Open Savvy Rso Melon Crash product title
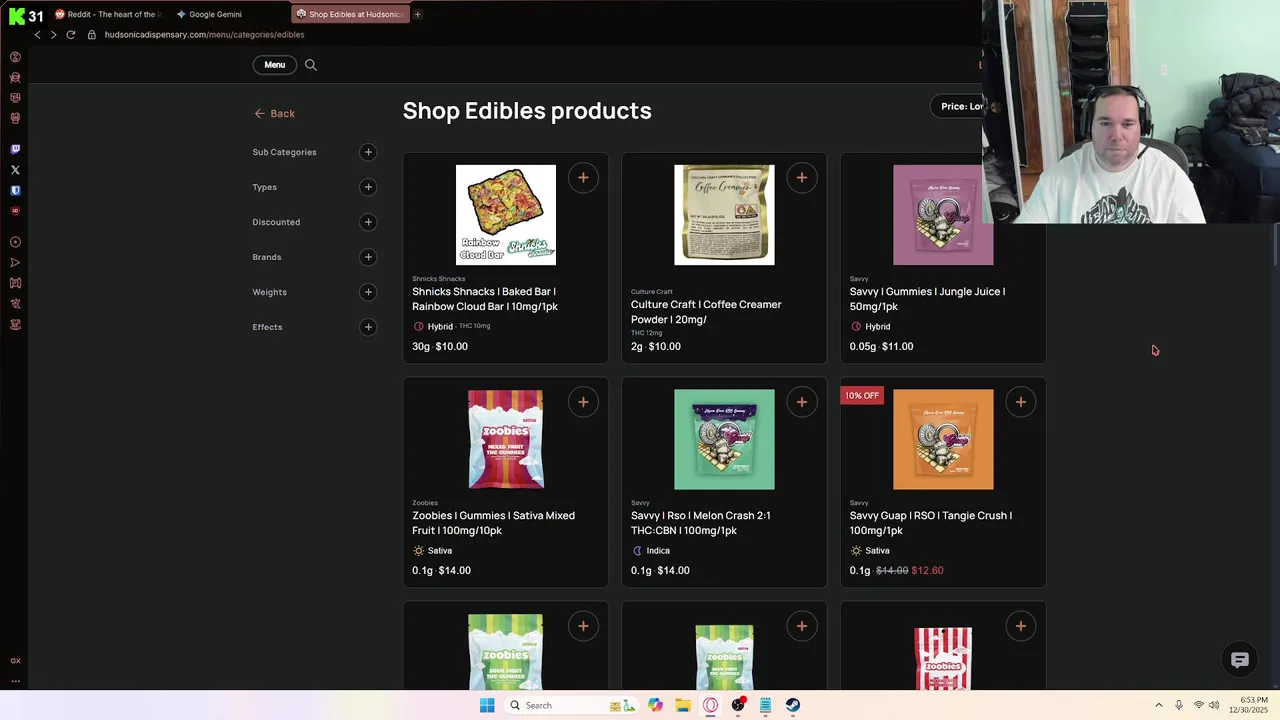Screen dimensions: 1280x720 [700, 523]
